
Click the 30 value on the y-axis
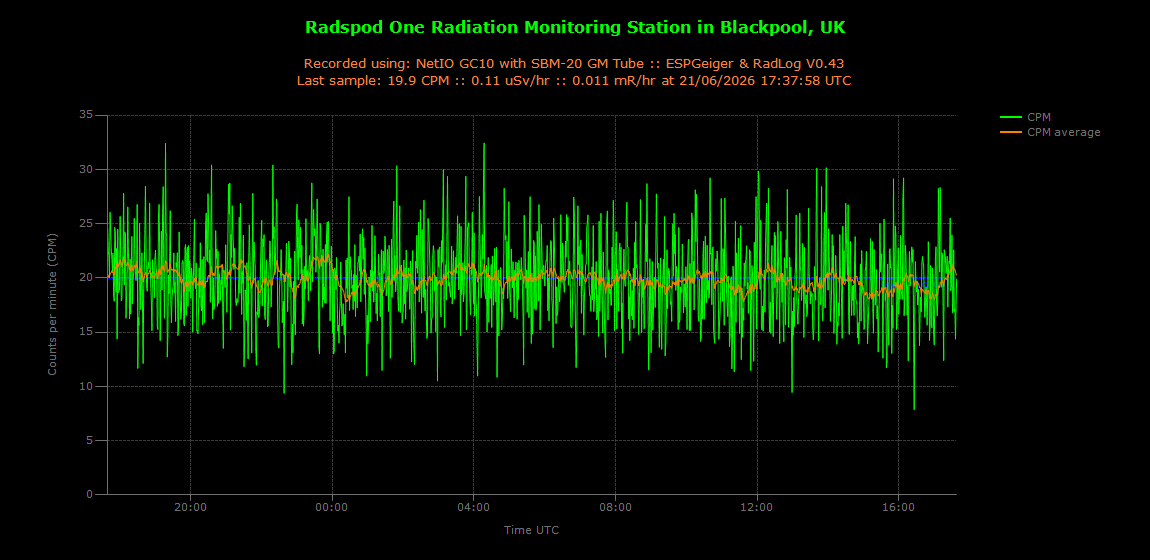(87, 169)
